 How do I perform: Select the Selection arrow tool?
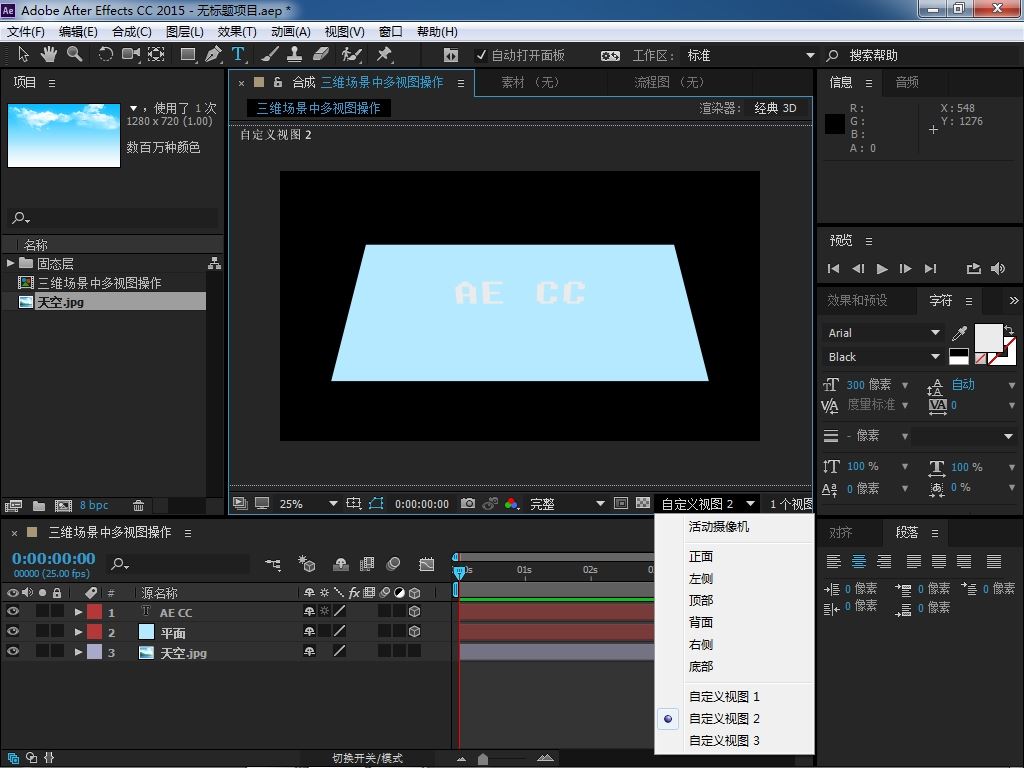[x=24, y=55]
